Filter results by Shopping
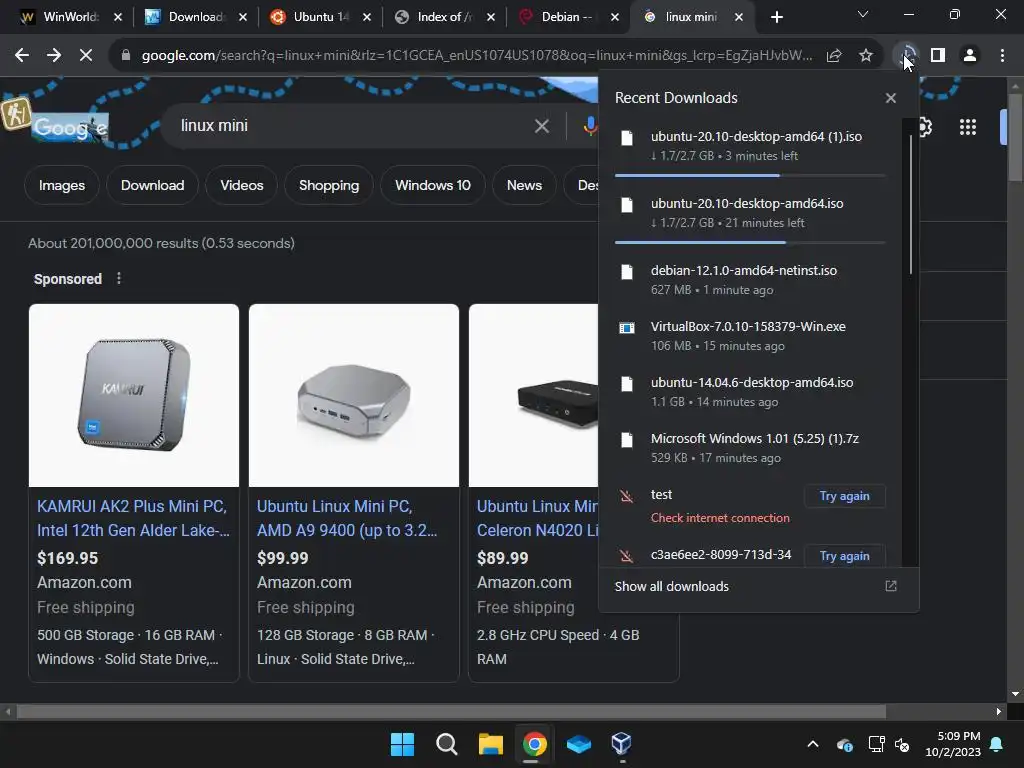 pyautogui.click(x=328, y=185)
